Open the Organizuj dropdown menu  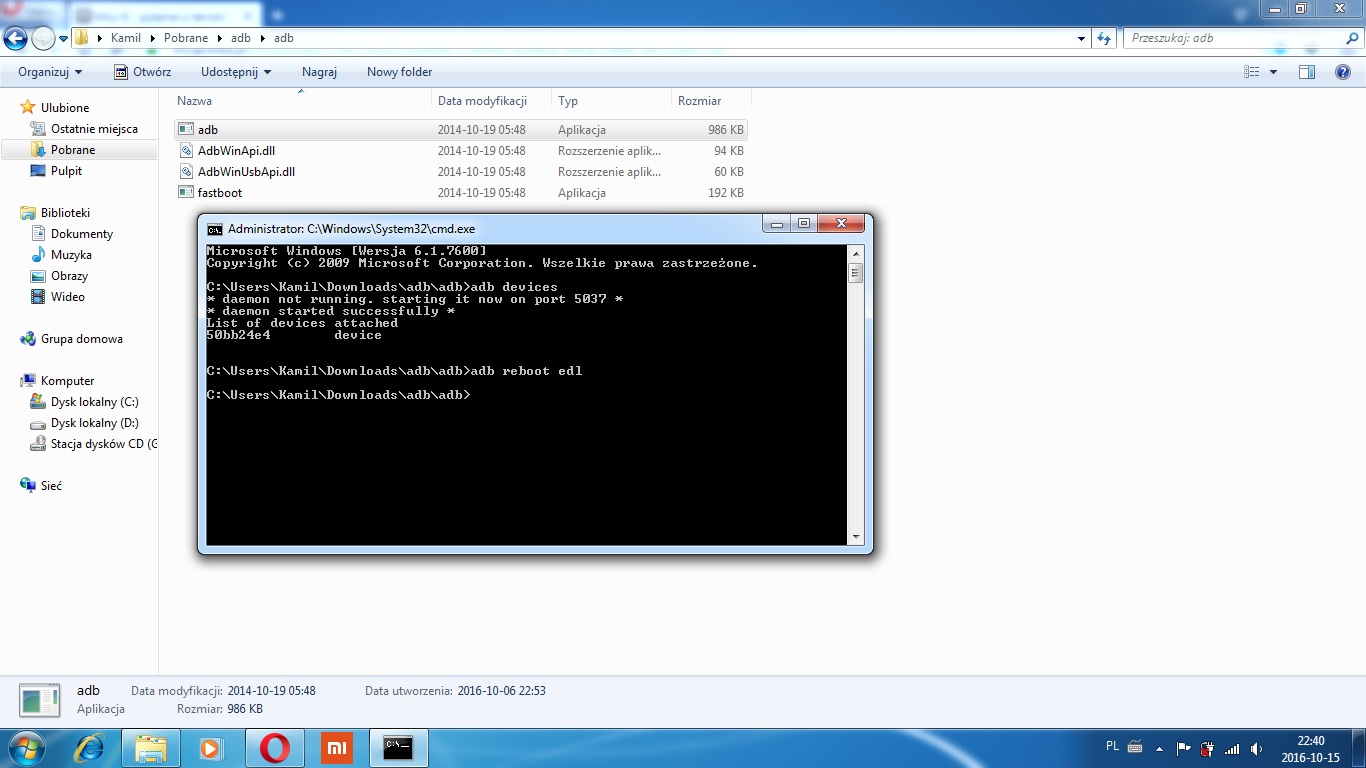pos(50,72)
